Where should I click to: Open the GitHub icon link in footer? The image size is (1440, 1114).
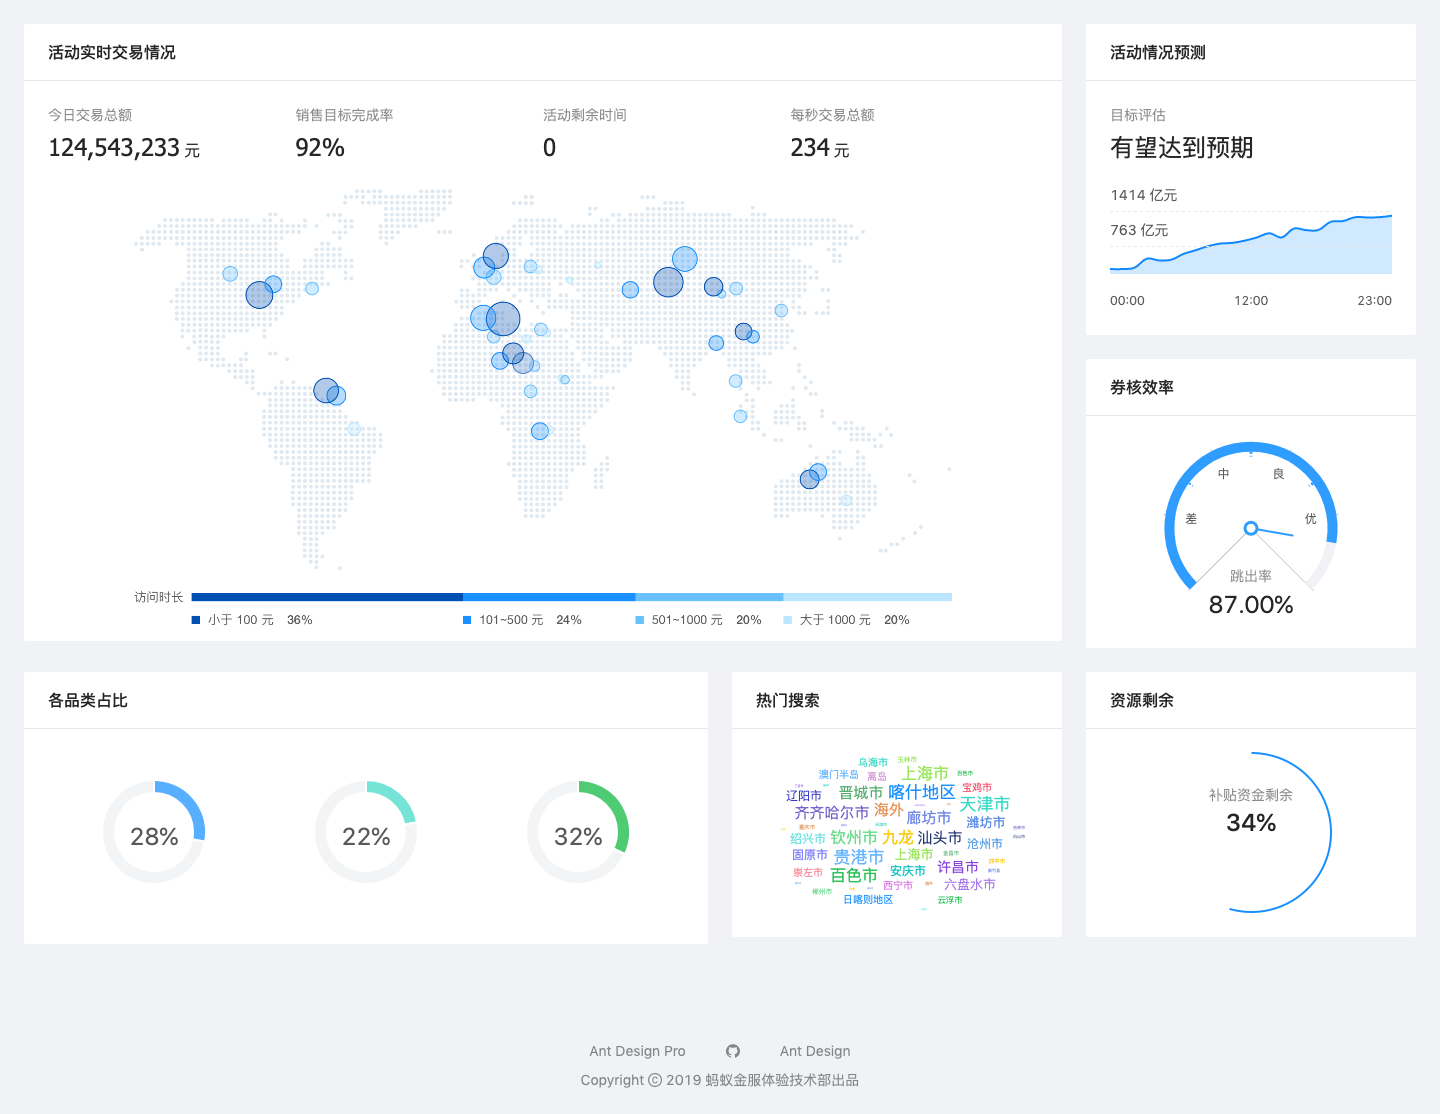click(x=733, y=1051)
